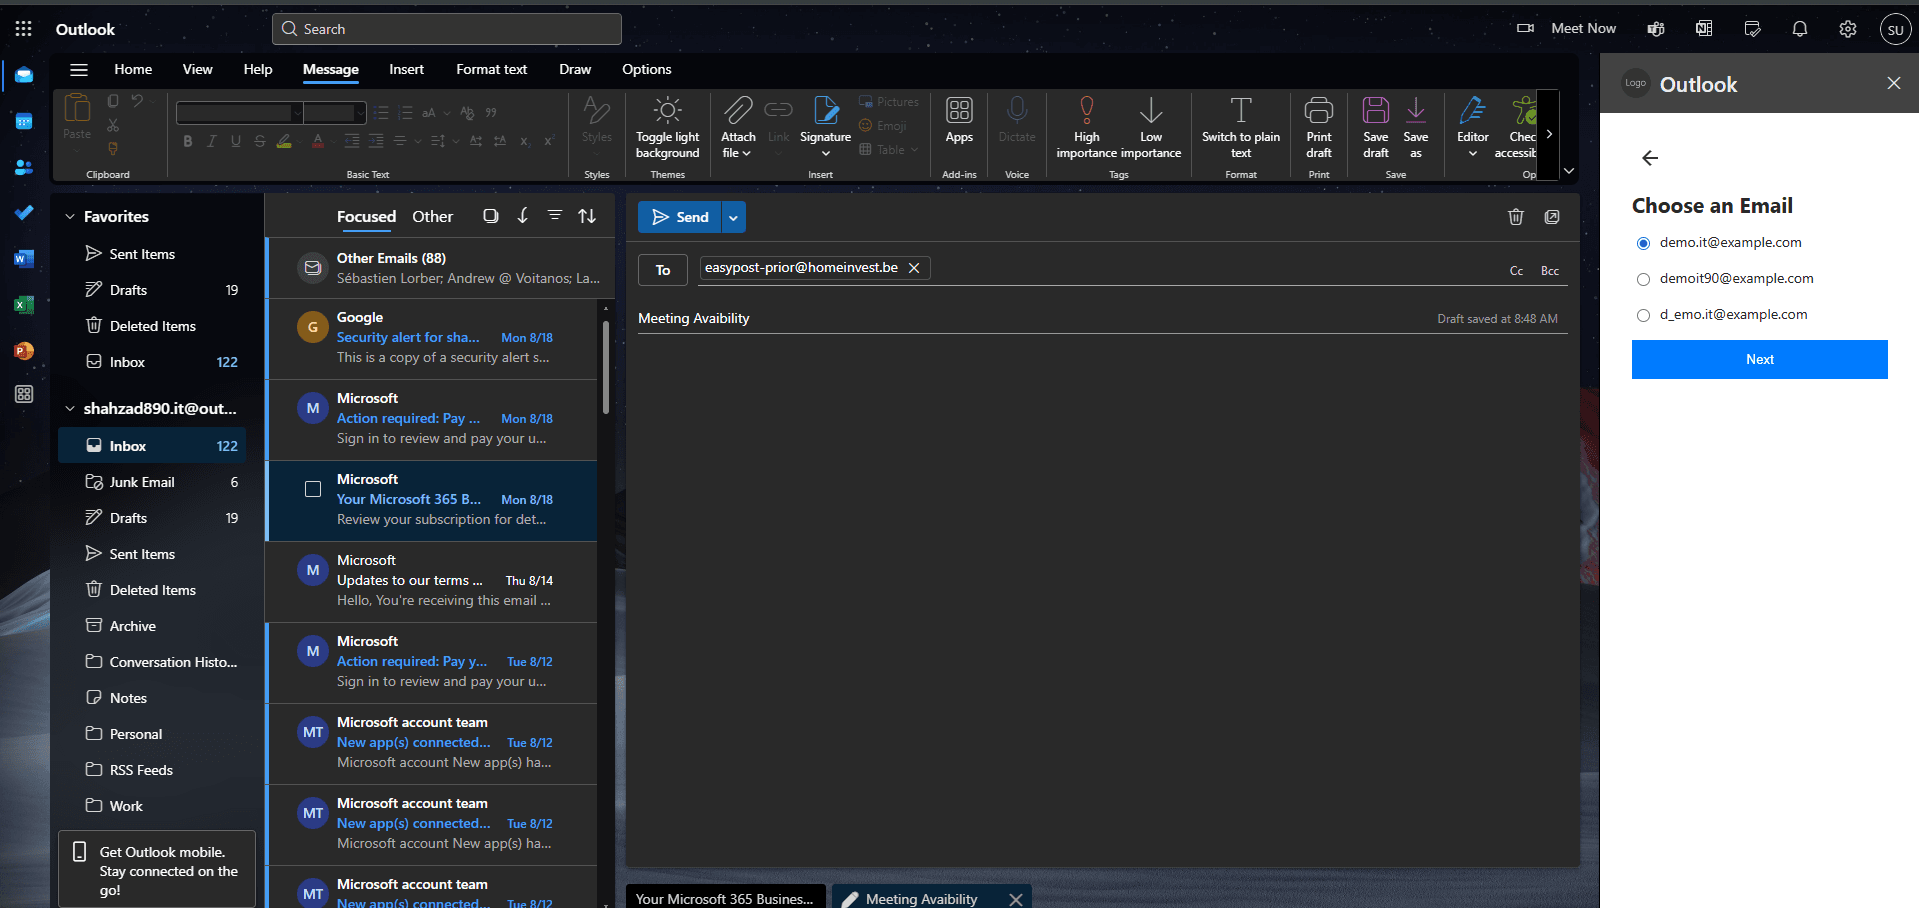Open Calendar from the left app rail
The width and height of the screenshot is (1919, 908).
(24, 122)
